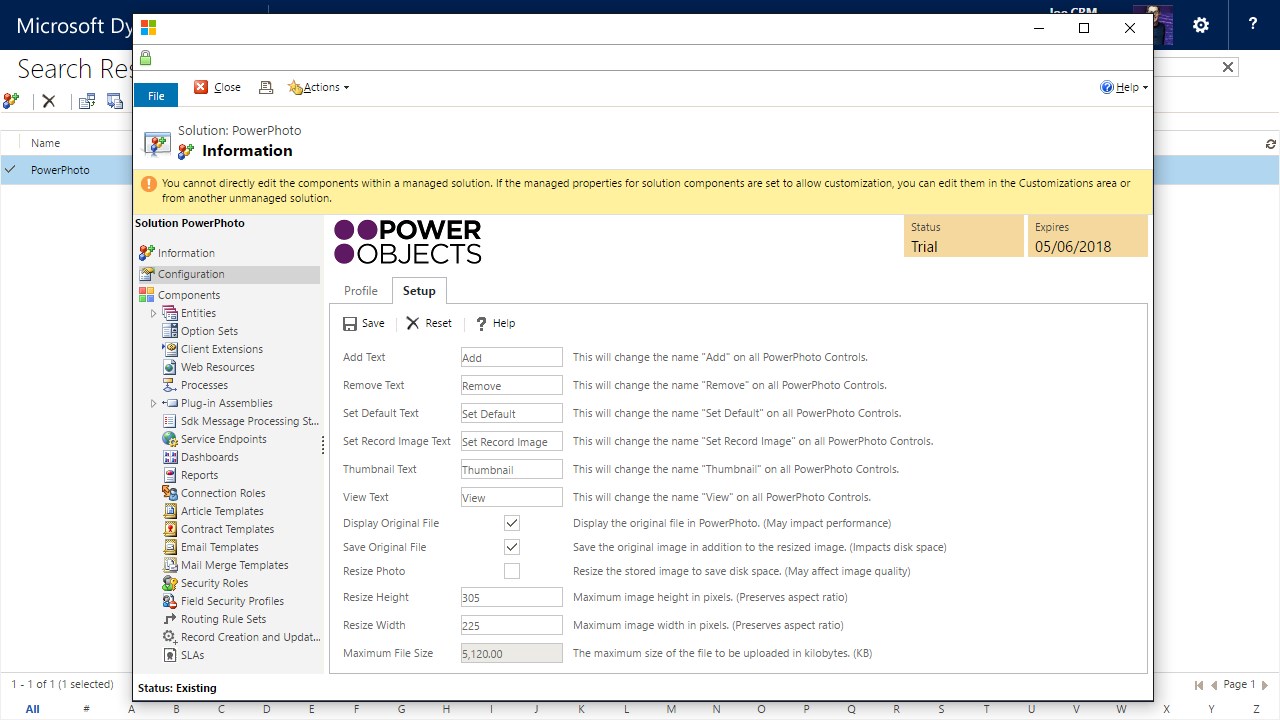Select Processes icon in components
The width and height of the screenshot is (1280, 720).
(x=170, y=385)
